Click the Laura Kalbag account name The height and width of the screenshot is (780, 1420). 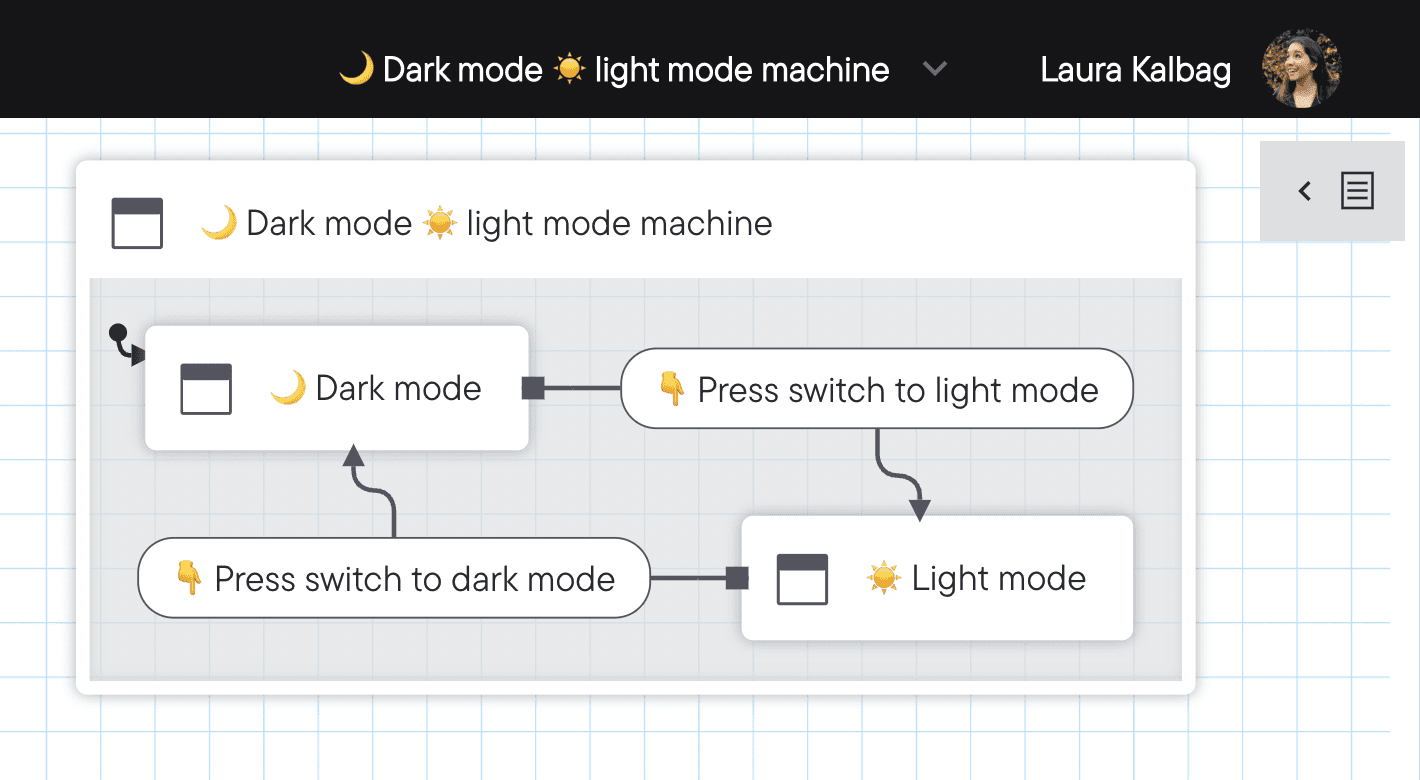coord(1135,69)
